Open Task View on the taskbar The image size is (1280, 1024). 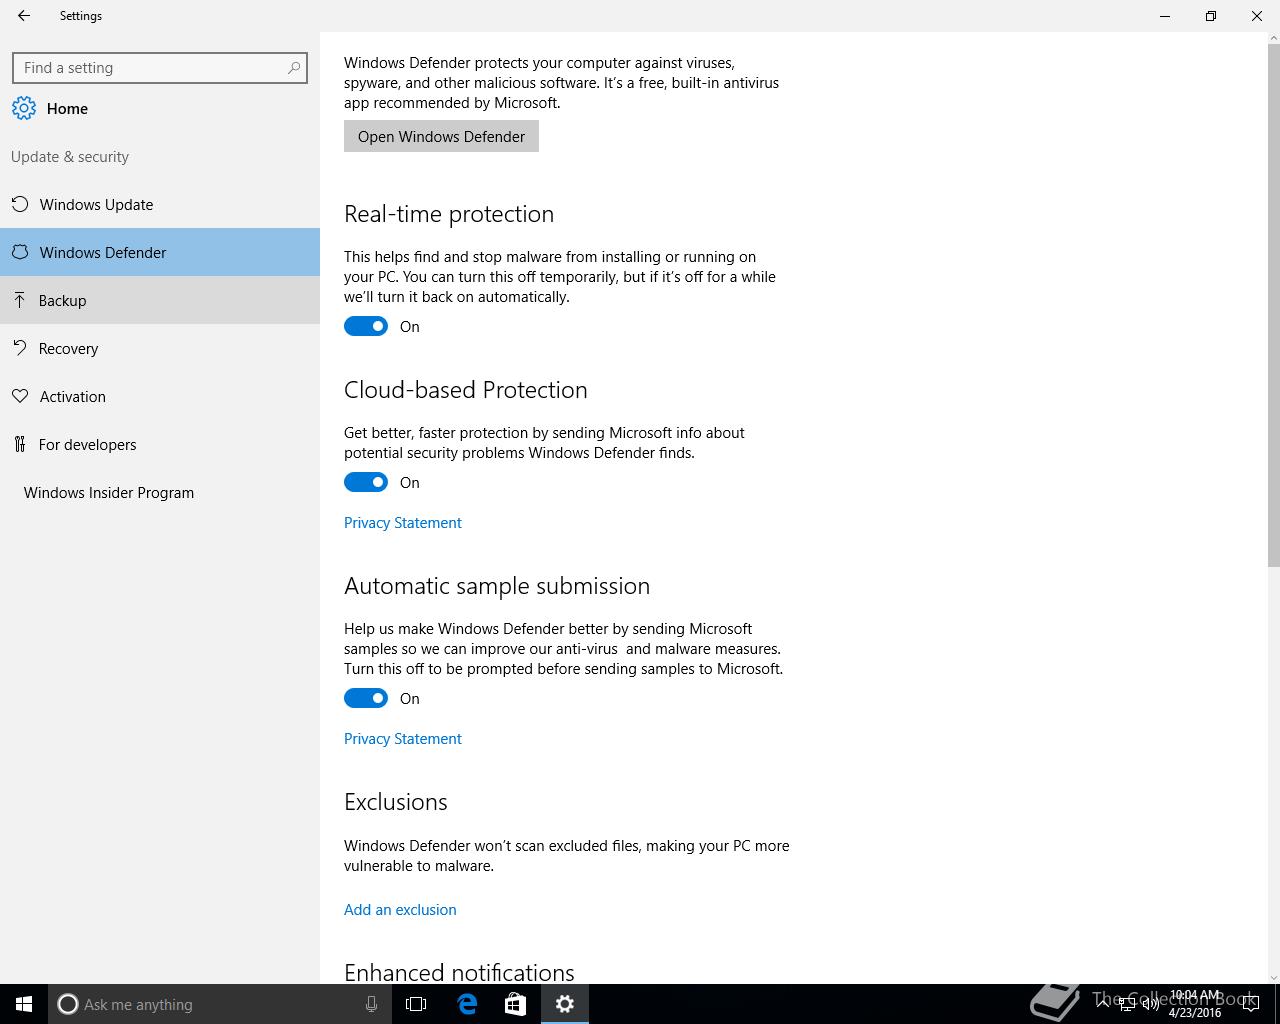(416, 1004)
